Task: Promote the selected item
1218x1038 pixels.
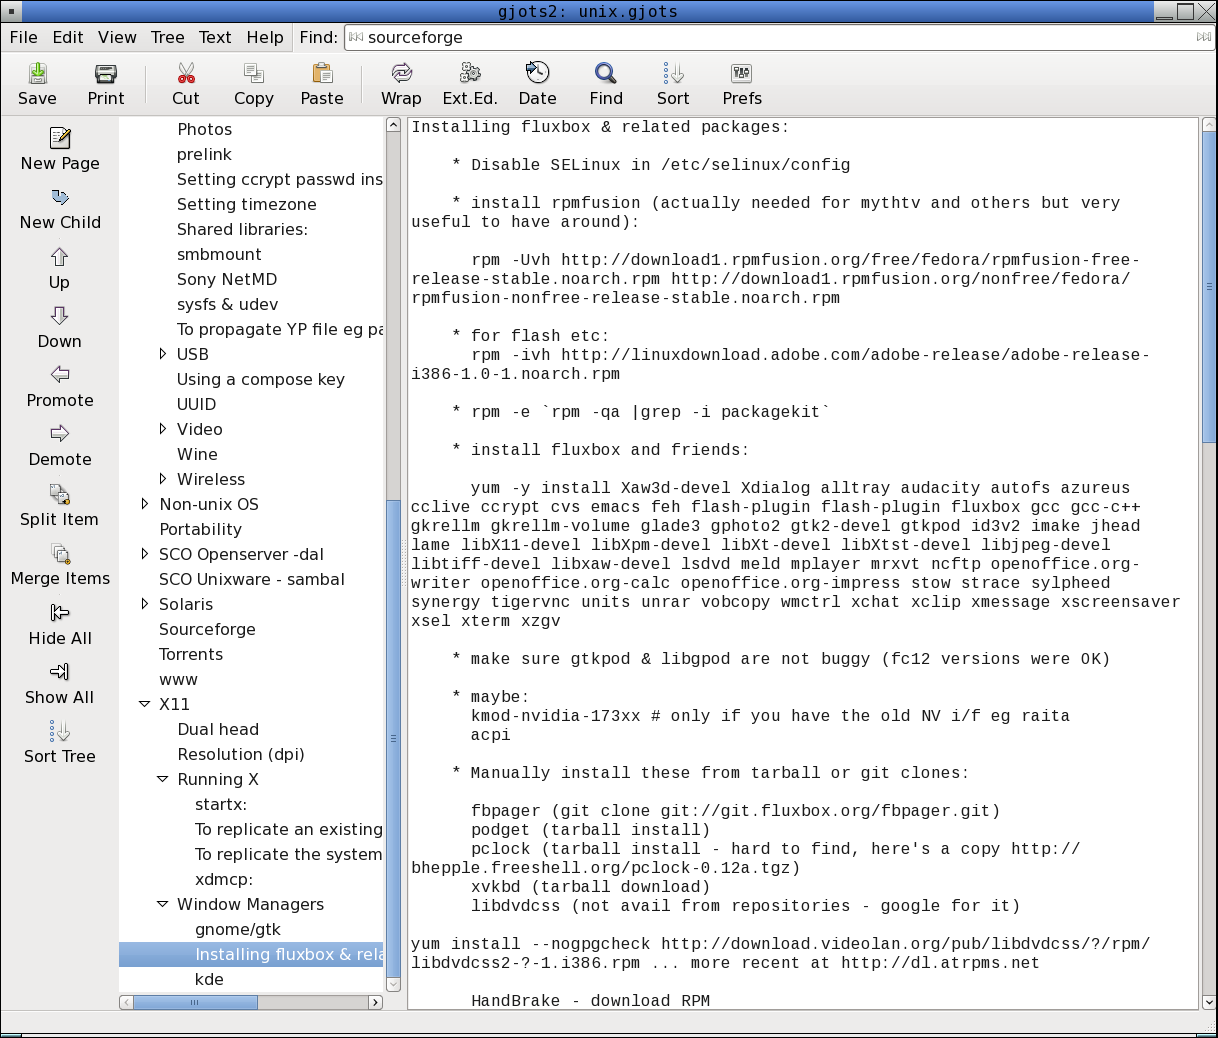Action: coord(60,386)
